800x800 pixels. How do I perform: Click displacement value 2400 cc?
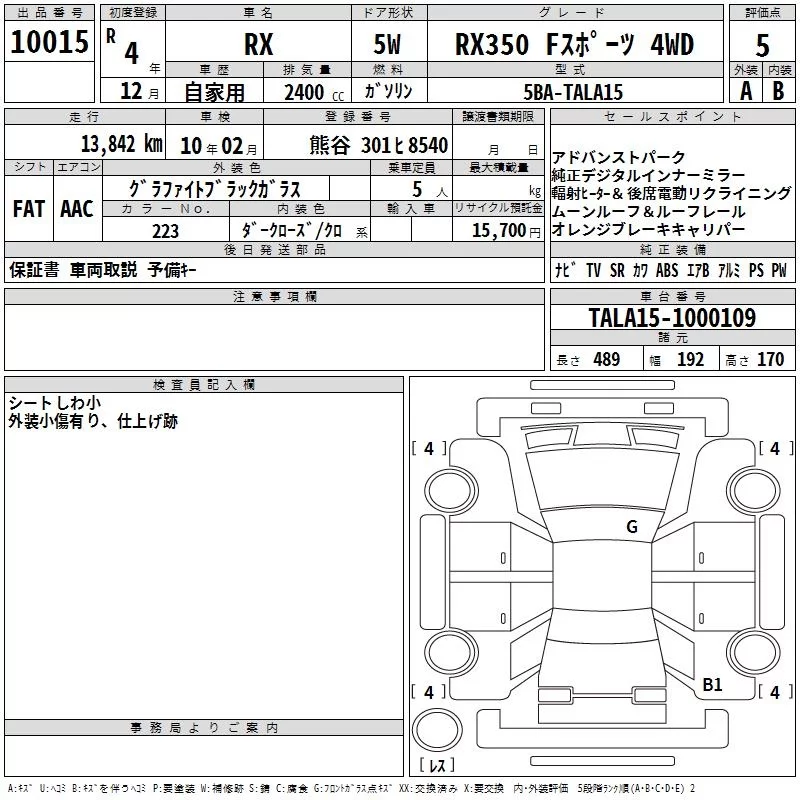pos(314,93)
